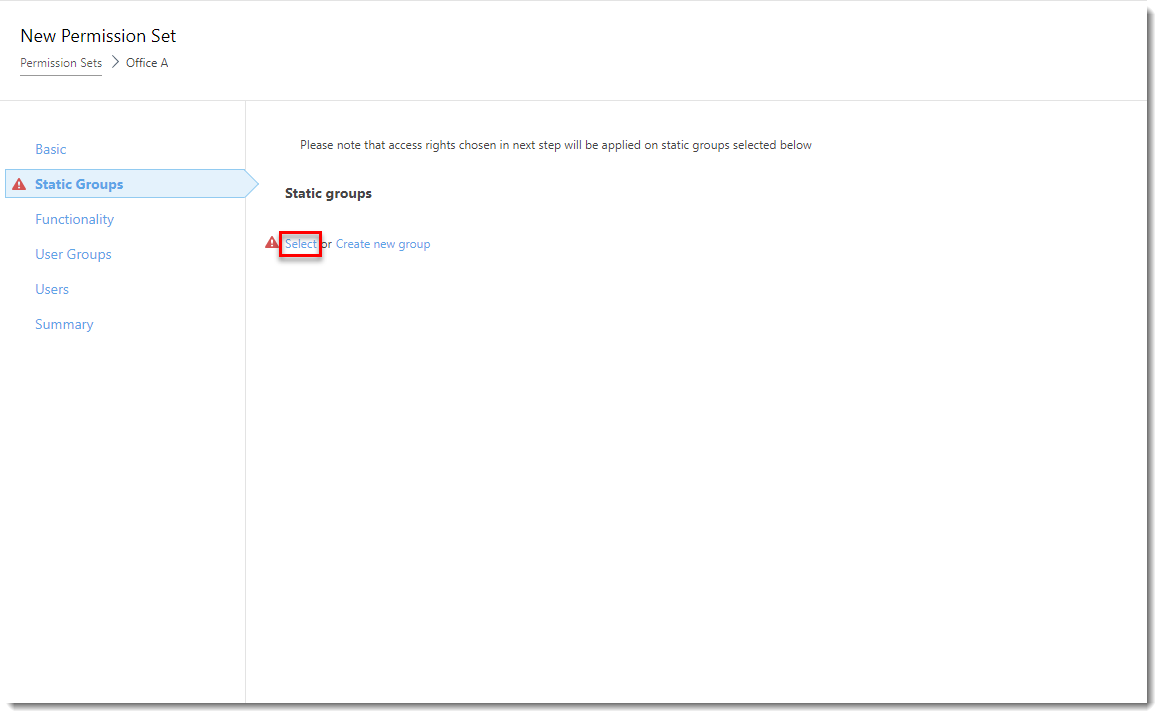Click the bold Static groups section heading
The width and height of the screenshot is (1162, 718).
pos(328,193)
